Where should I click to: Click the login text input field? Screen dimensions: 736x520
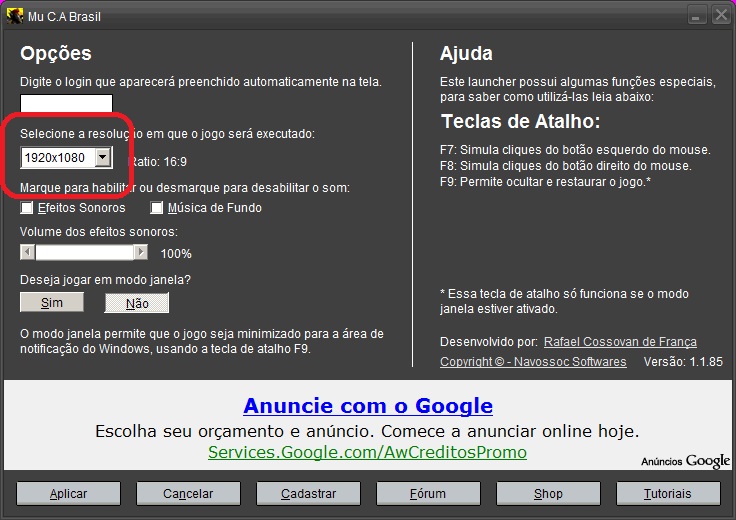pyautogui.click(x=66, y=103)
